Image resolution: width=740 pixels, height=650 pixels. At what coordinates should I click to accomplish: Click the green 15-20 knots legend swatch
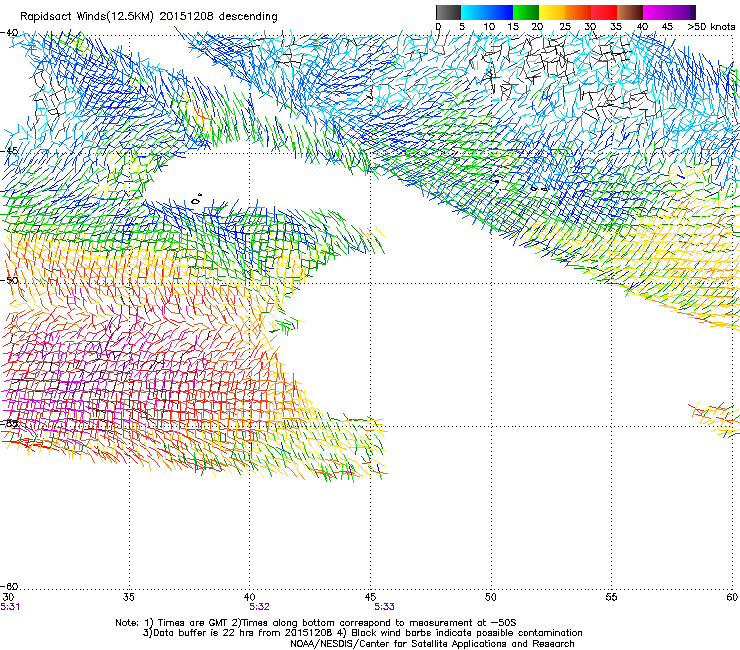(526, 12)
